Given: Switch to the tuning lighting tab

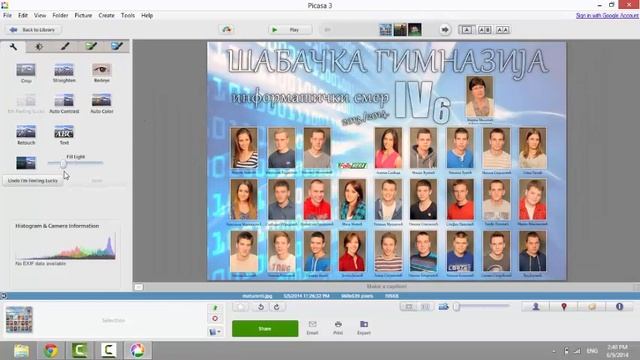Looking at the screenshot, I should [x=39, y=47].
